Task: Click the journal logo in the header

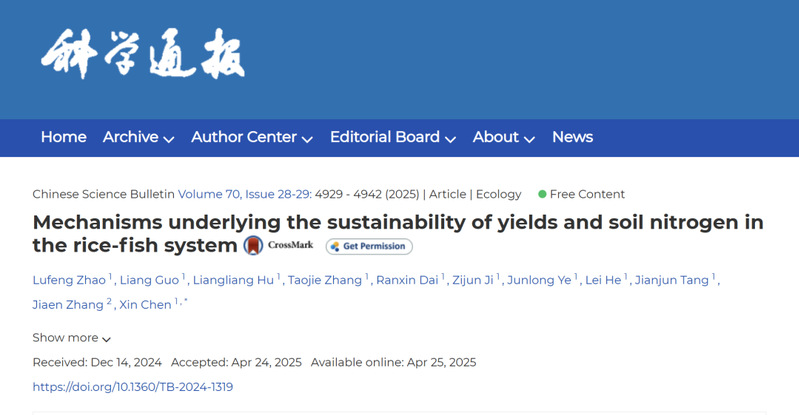Action: point(143,55)
